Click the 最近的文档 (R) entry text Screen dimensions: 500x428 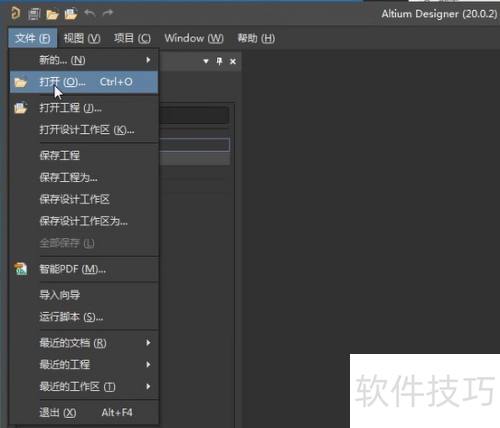point(73,343)
